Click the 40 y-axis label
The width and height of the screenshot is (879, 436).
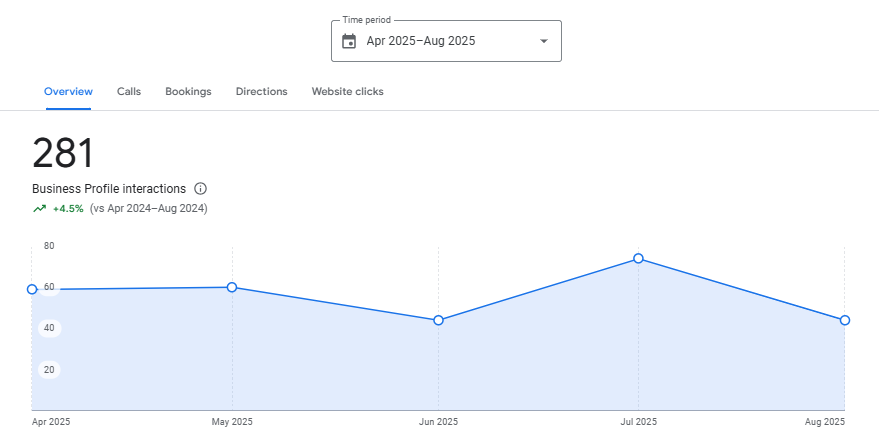click(49, 328)
